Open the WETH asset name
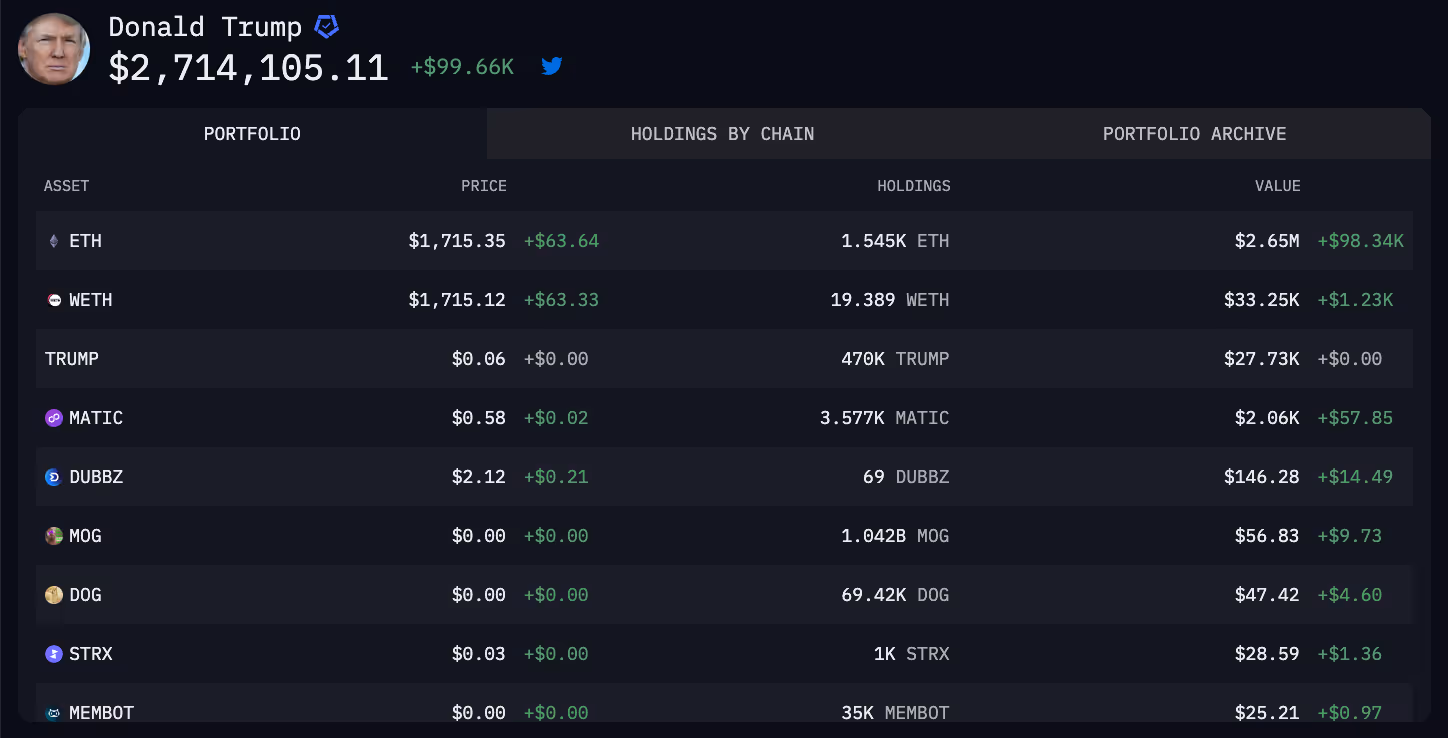This screenshot has height=738, width=1448. point(91,300)
